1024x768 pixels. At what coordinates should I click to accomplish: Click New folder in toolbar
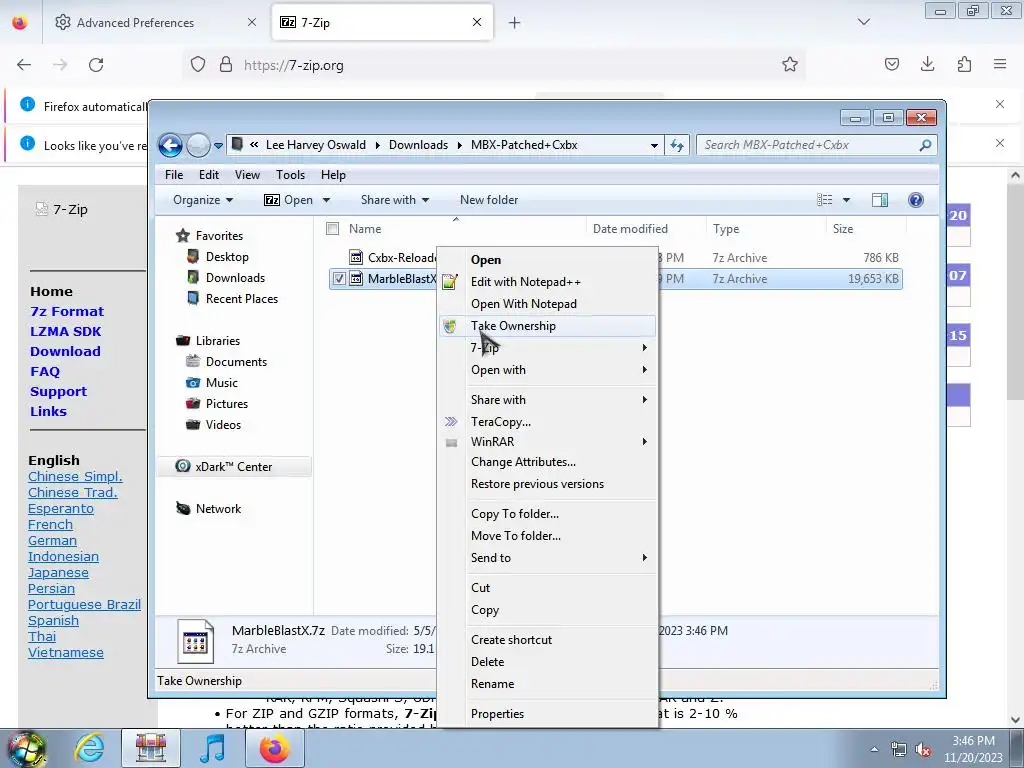coord(488,200)
